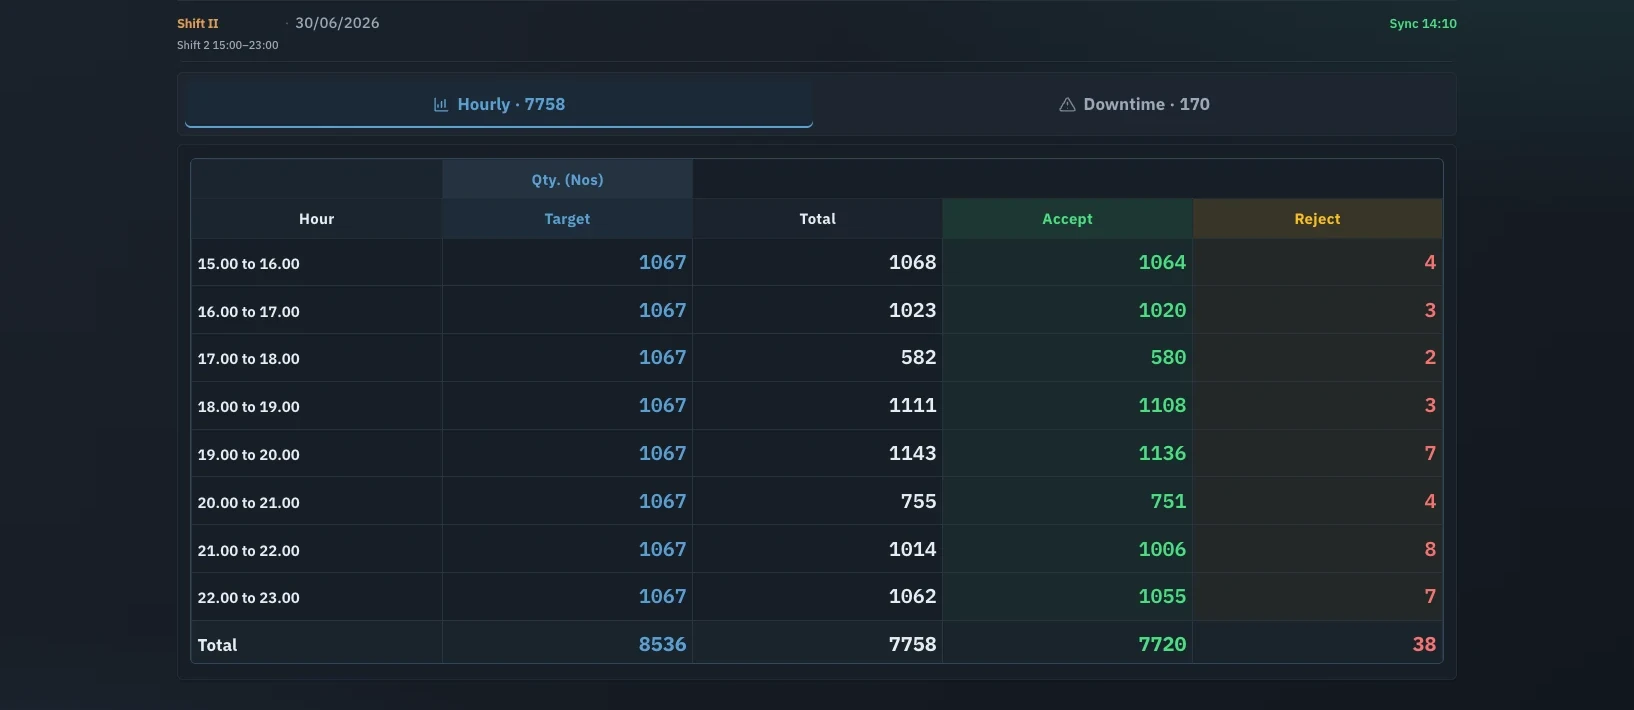Click the grand target total 8536
This screenshot has width=1634, height=710.
point(663,644)
